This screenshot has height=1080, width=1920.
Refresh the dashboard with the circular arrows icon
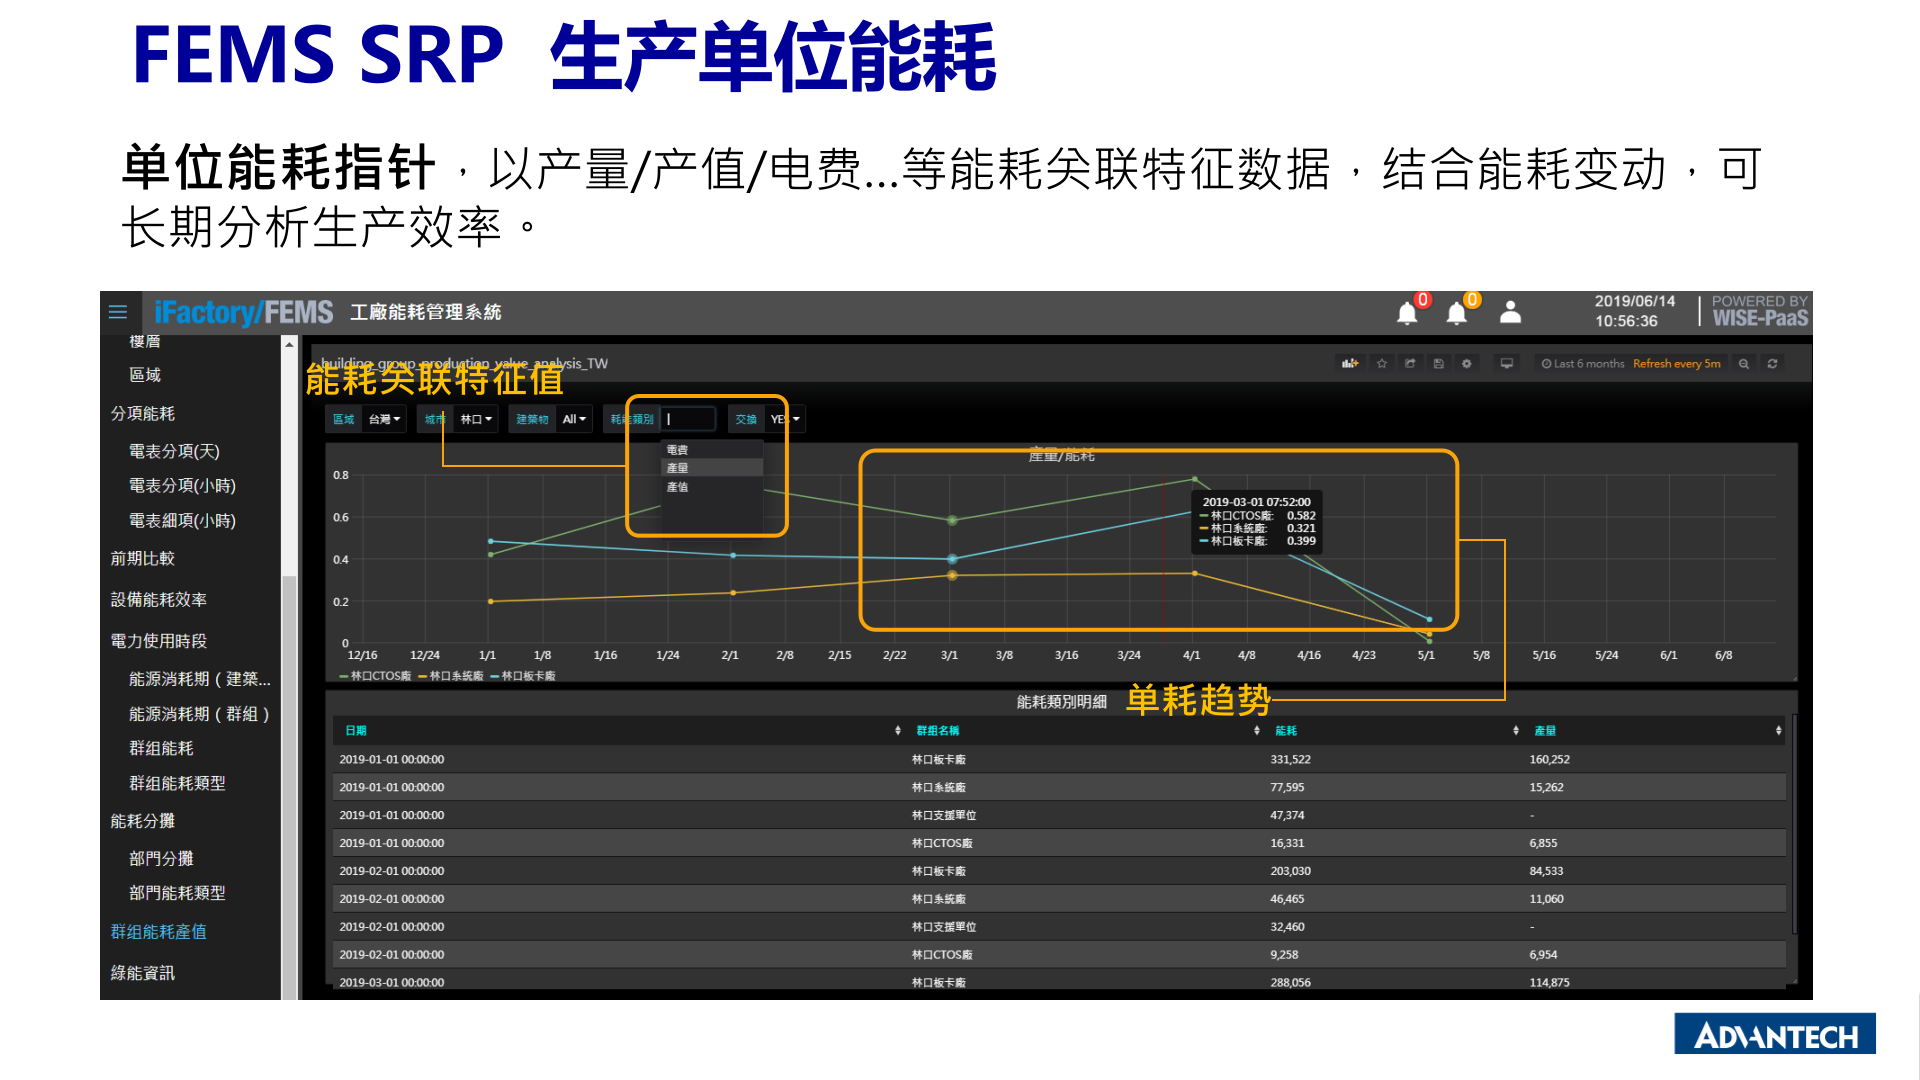(1772, 364)
